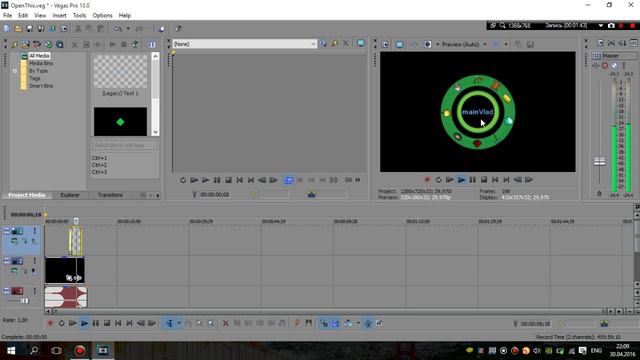Open the Options menu
640x360 pixels.
point(102,16)
